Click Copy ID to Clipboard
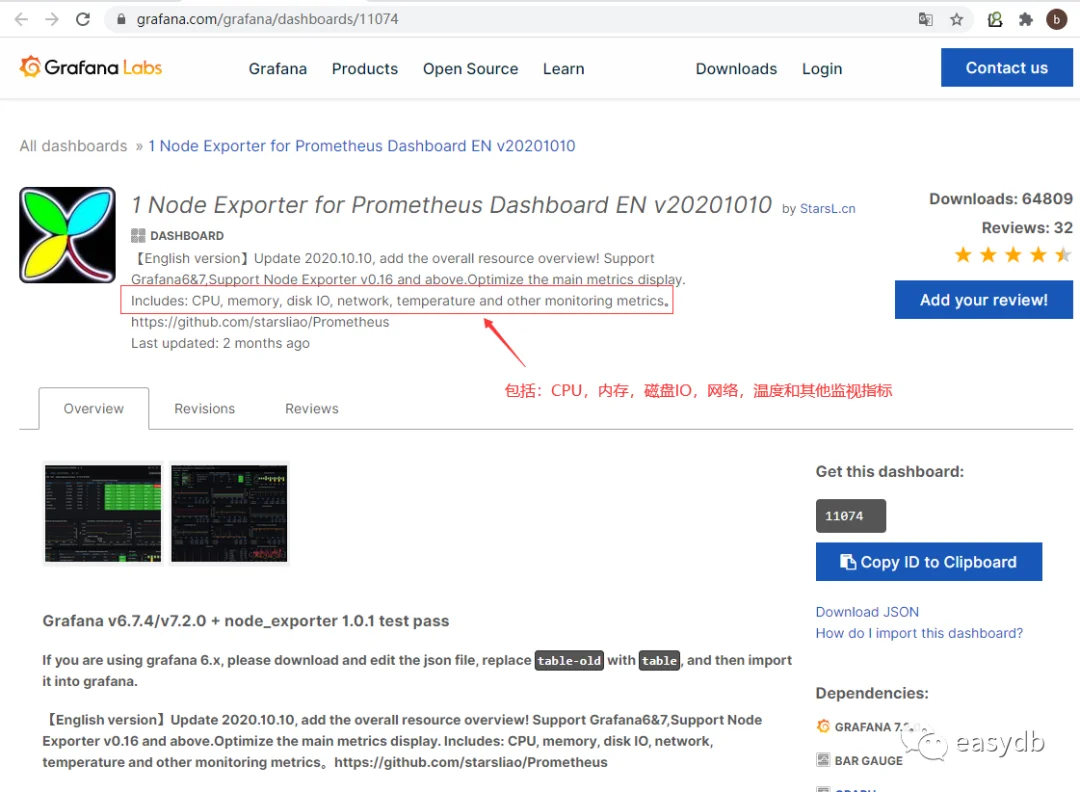This screenshot has height=792, width=1080. (x=928, y=562)
